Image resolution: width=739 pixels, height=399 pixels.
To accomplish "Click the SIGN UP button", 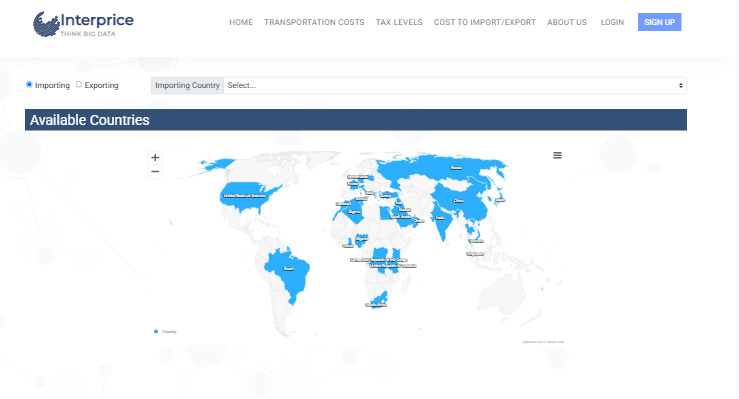I will [659, 22].
